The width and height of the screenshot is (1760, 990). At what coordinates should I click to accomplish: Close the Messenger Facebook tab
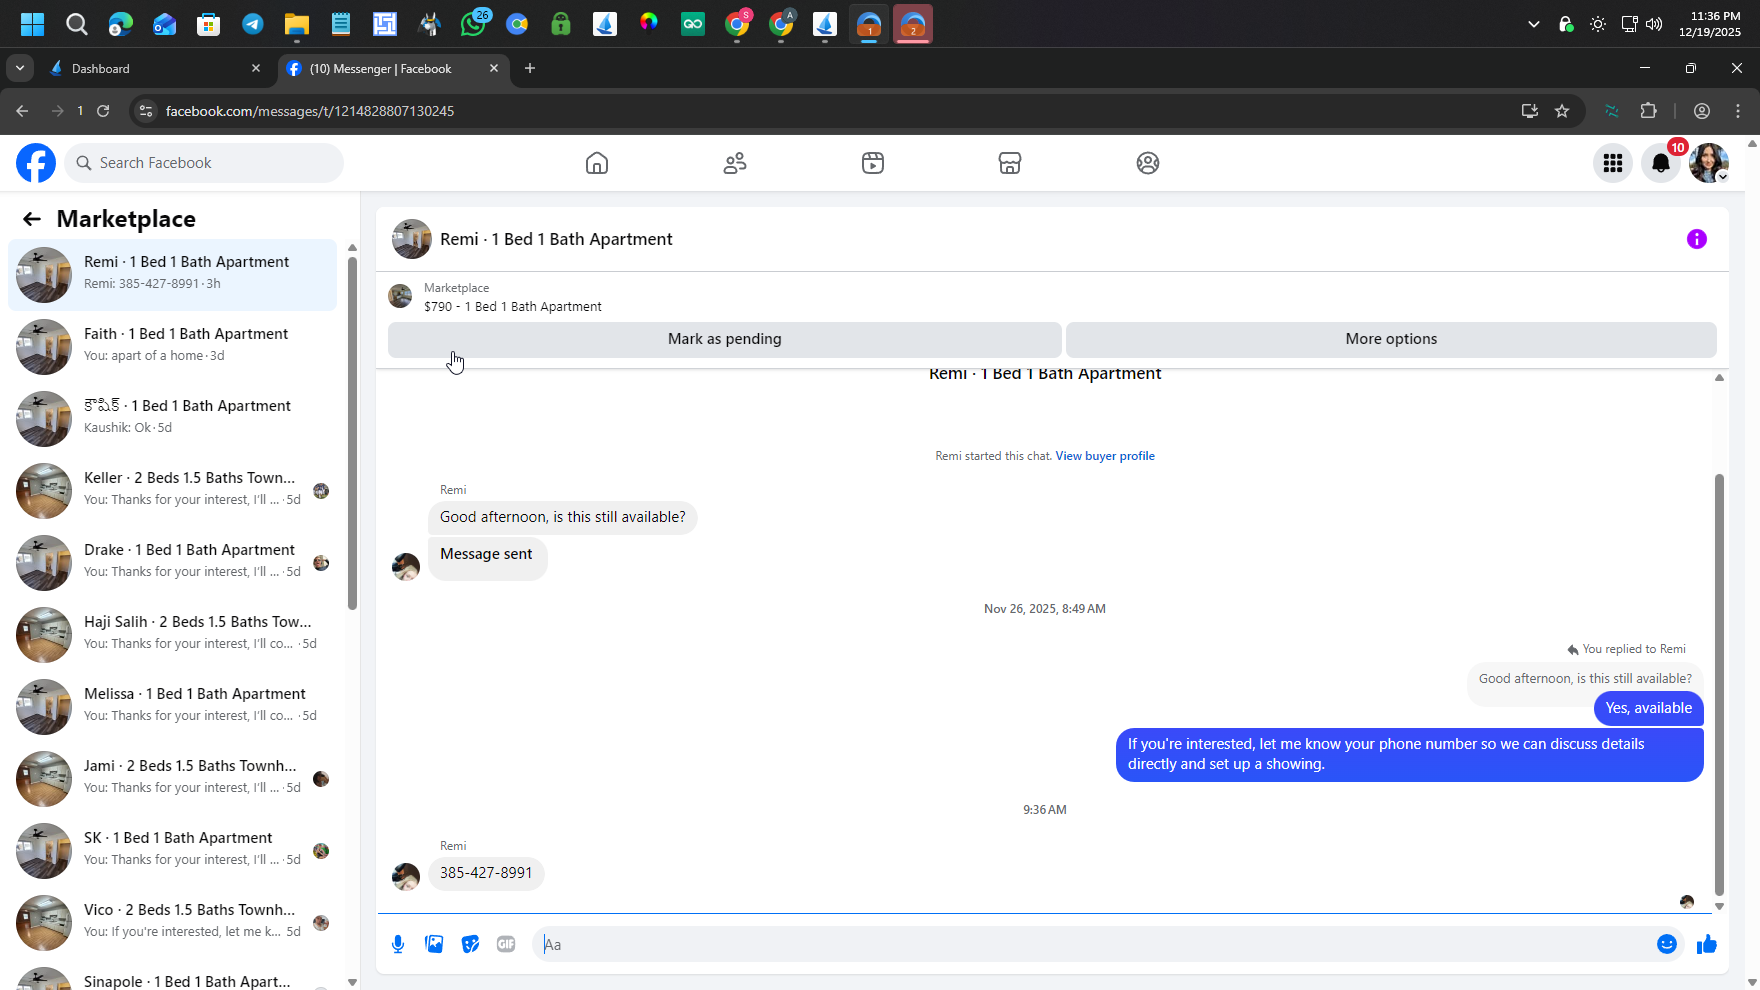(x=494, y=69)
